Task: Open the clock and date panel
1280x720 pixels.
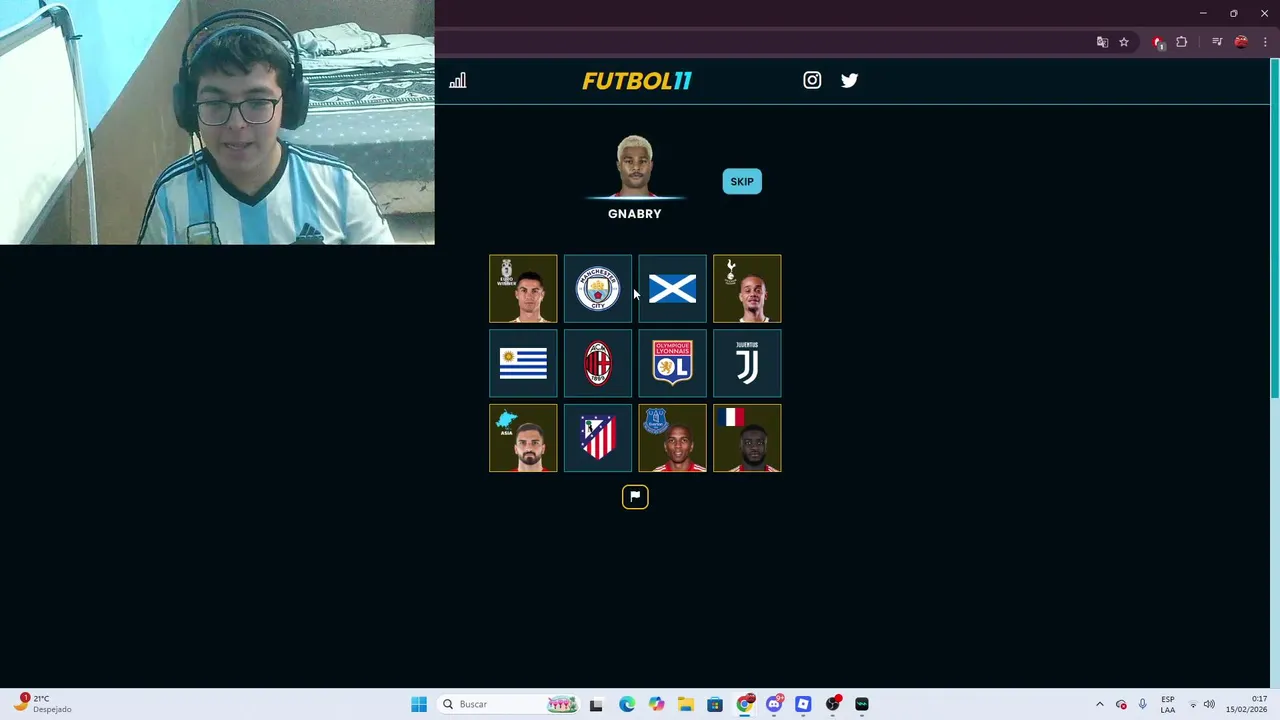Action: click(1246, 704)
